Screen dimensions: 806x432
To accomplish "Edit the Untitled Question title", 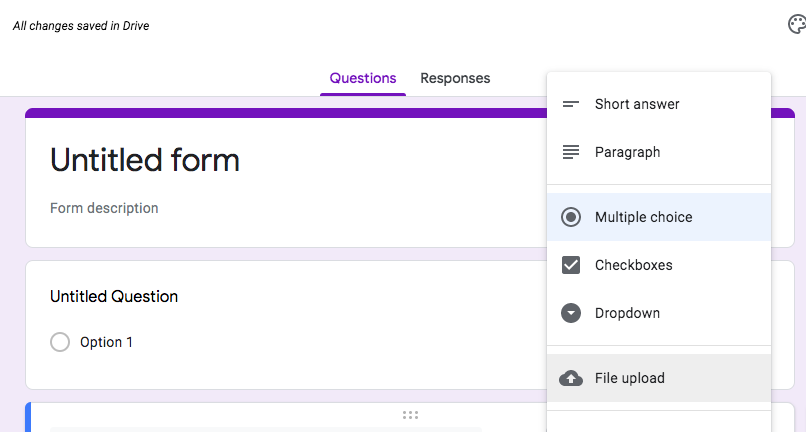I will pos(114,297).
